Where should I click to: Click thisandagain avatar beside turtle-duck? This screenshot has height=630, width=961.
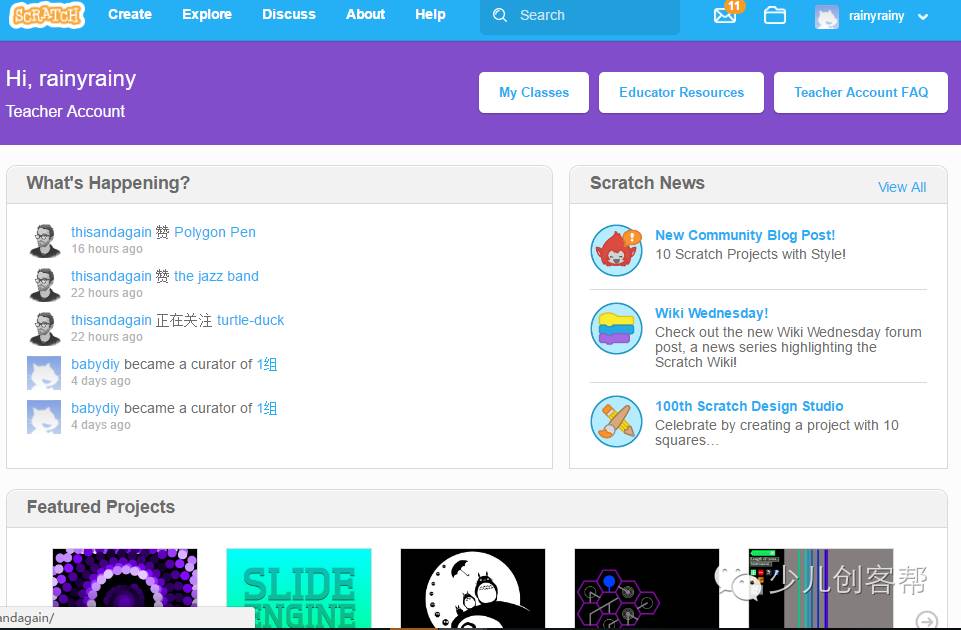pos(44,329)
